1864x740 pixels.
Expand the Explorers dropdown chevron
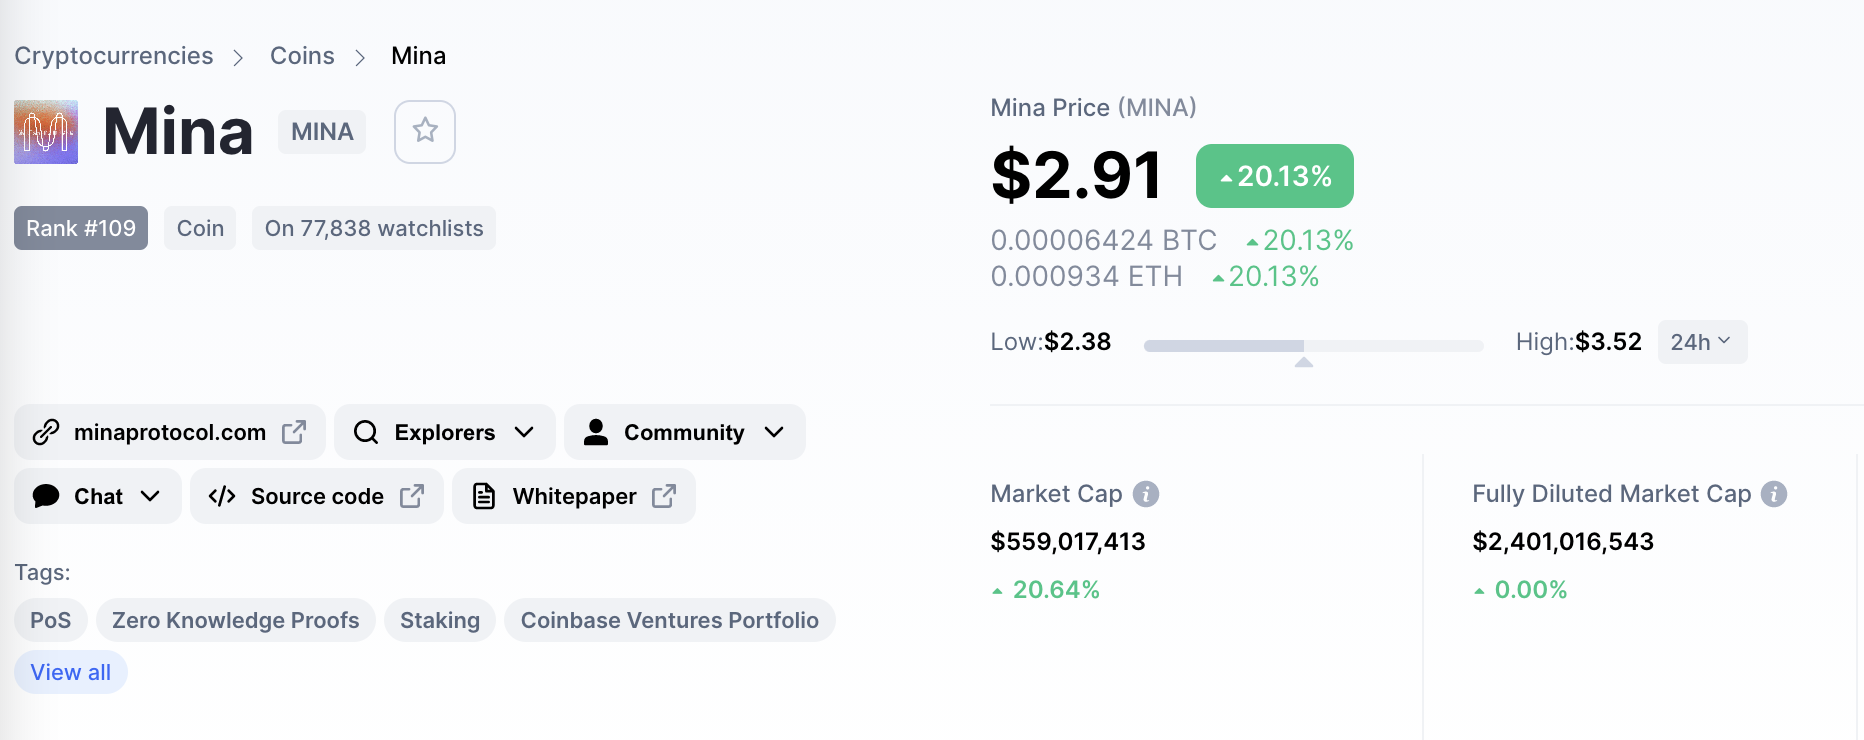524,432
